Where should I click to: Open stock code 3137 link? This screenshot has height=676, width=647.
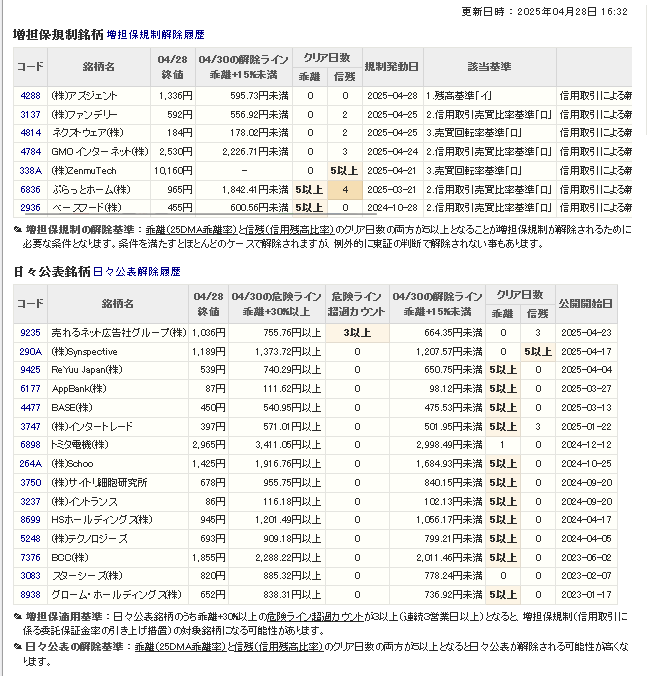pyautogui.click(x=30, y=115)
